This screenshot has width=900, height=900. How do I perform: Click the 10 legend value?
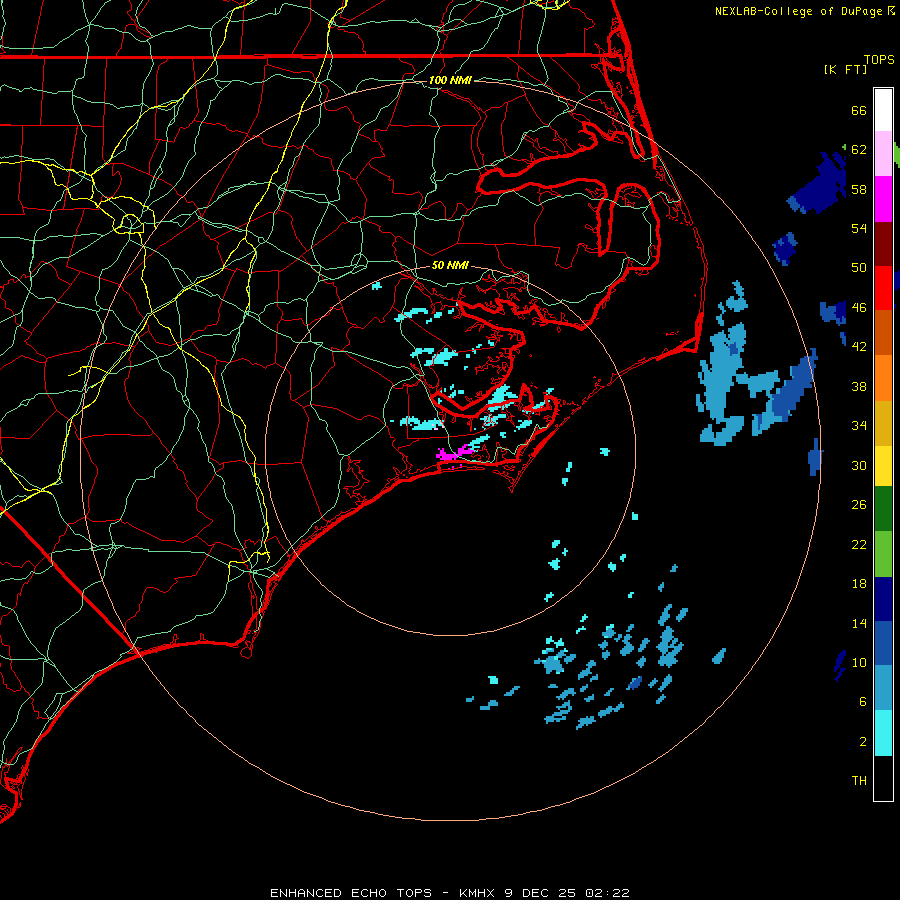(859, 663)
